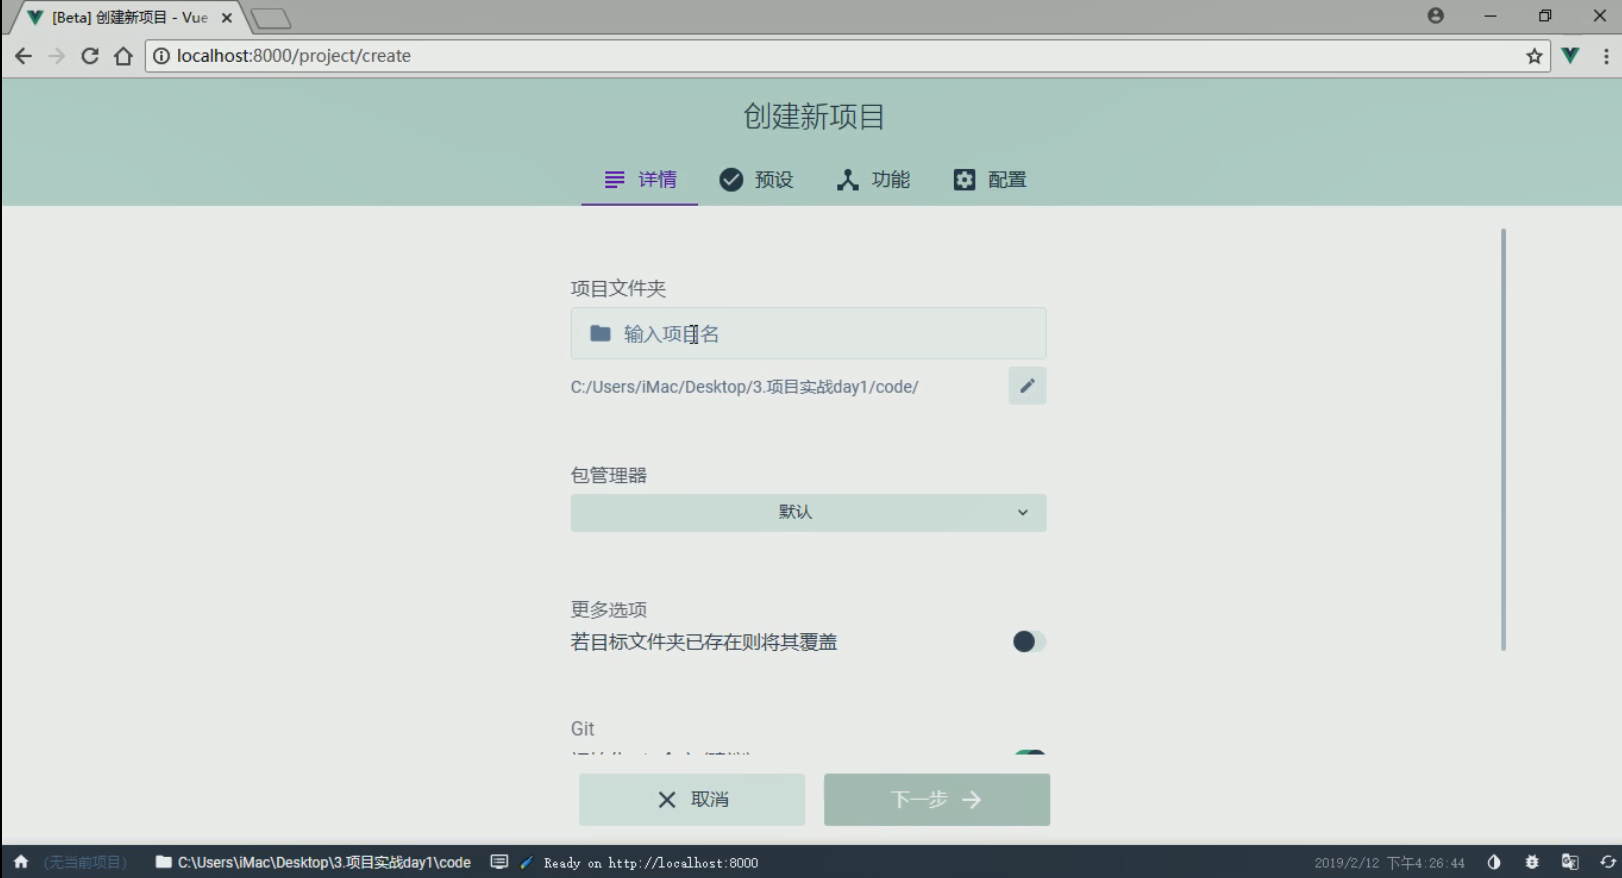Click the bug report icon in status bar
Image resolution: width=1622 pixels, height=878 pixels.
coord(1532,862)
